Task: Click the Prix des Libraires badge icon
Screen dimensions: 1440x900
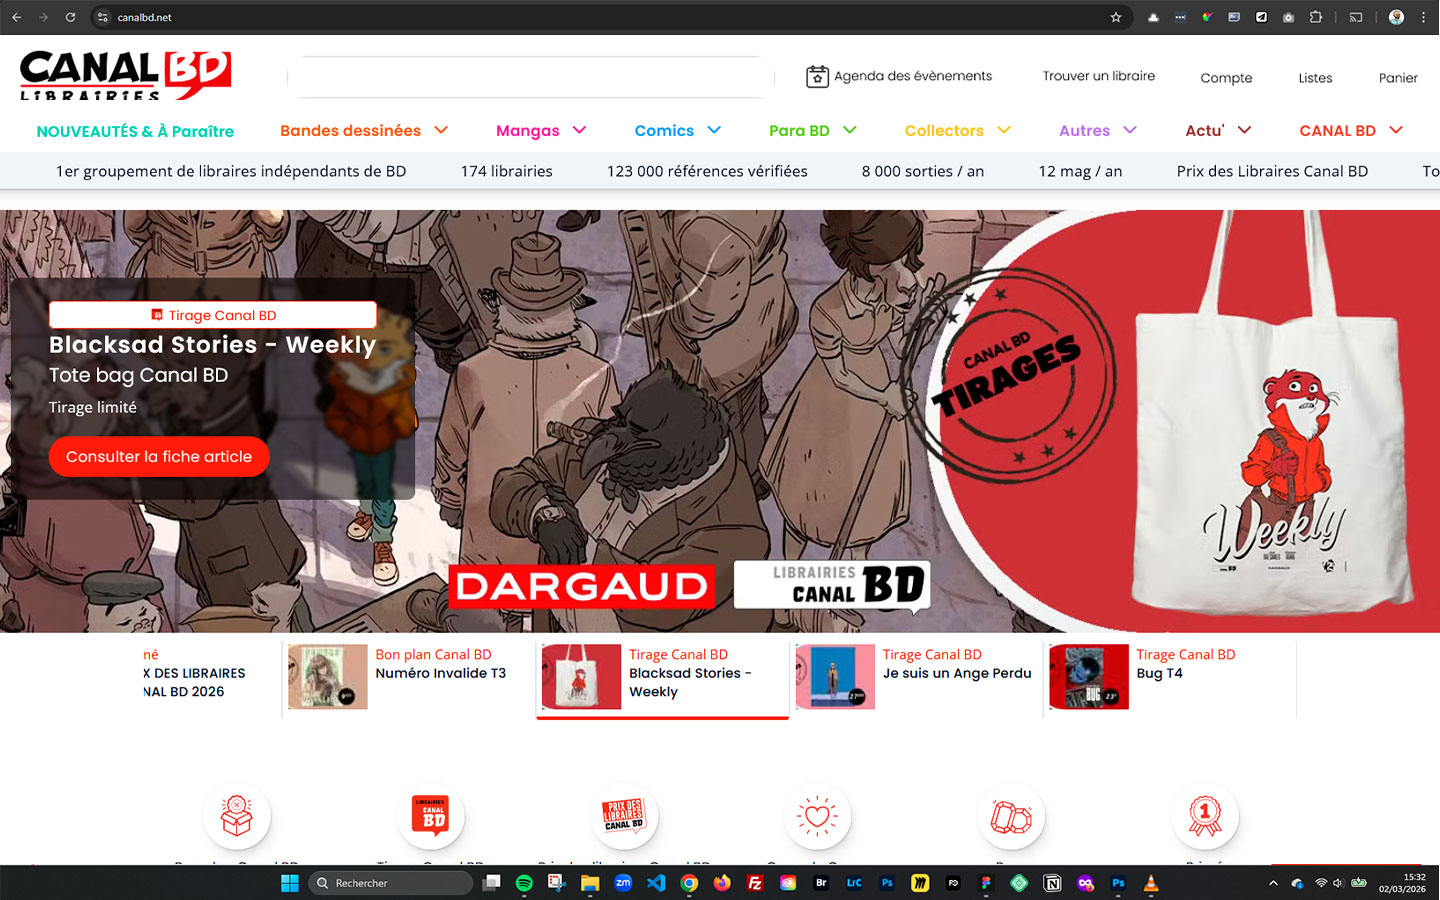Action: point(623,816)
